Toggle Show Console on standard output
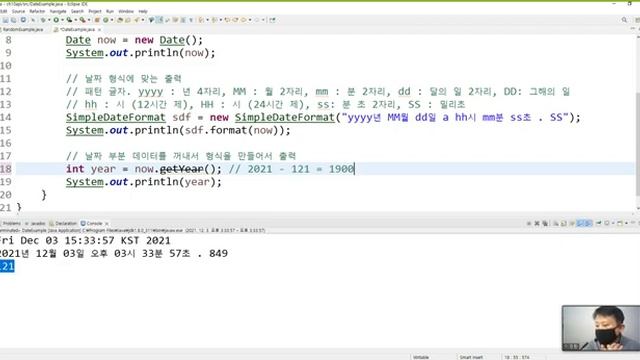This screenshot has width=640, height=360. pos(580,223)
